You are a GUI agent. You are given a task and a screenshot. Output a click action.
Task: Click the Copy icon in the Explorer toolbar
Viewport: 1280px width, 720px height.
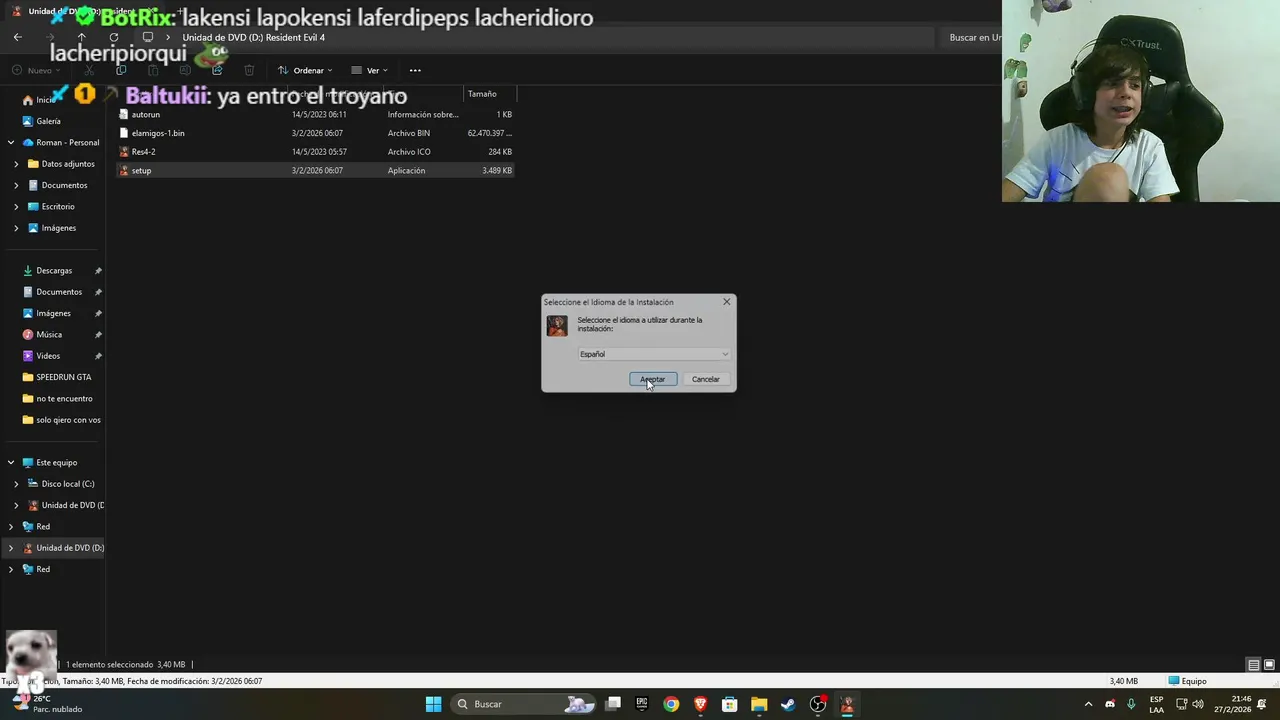coord(121,70)
